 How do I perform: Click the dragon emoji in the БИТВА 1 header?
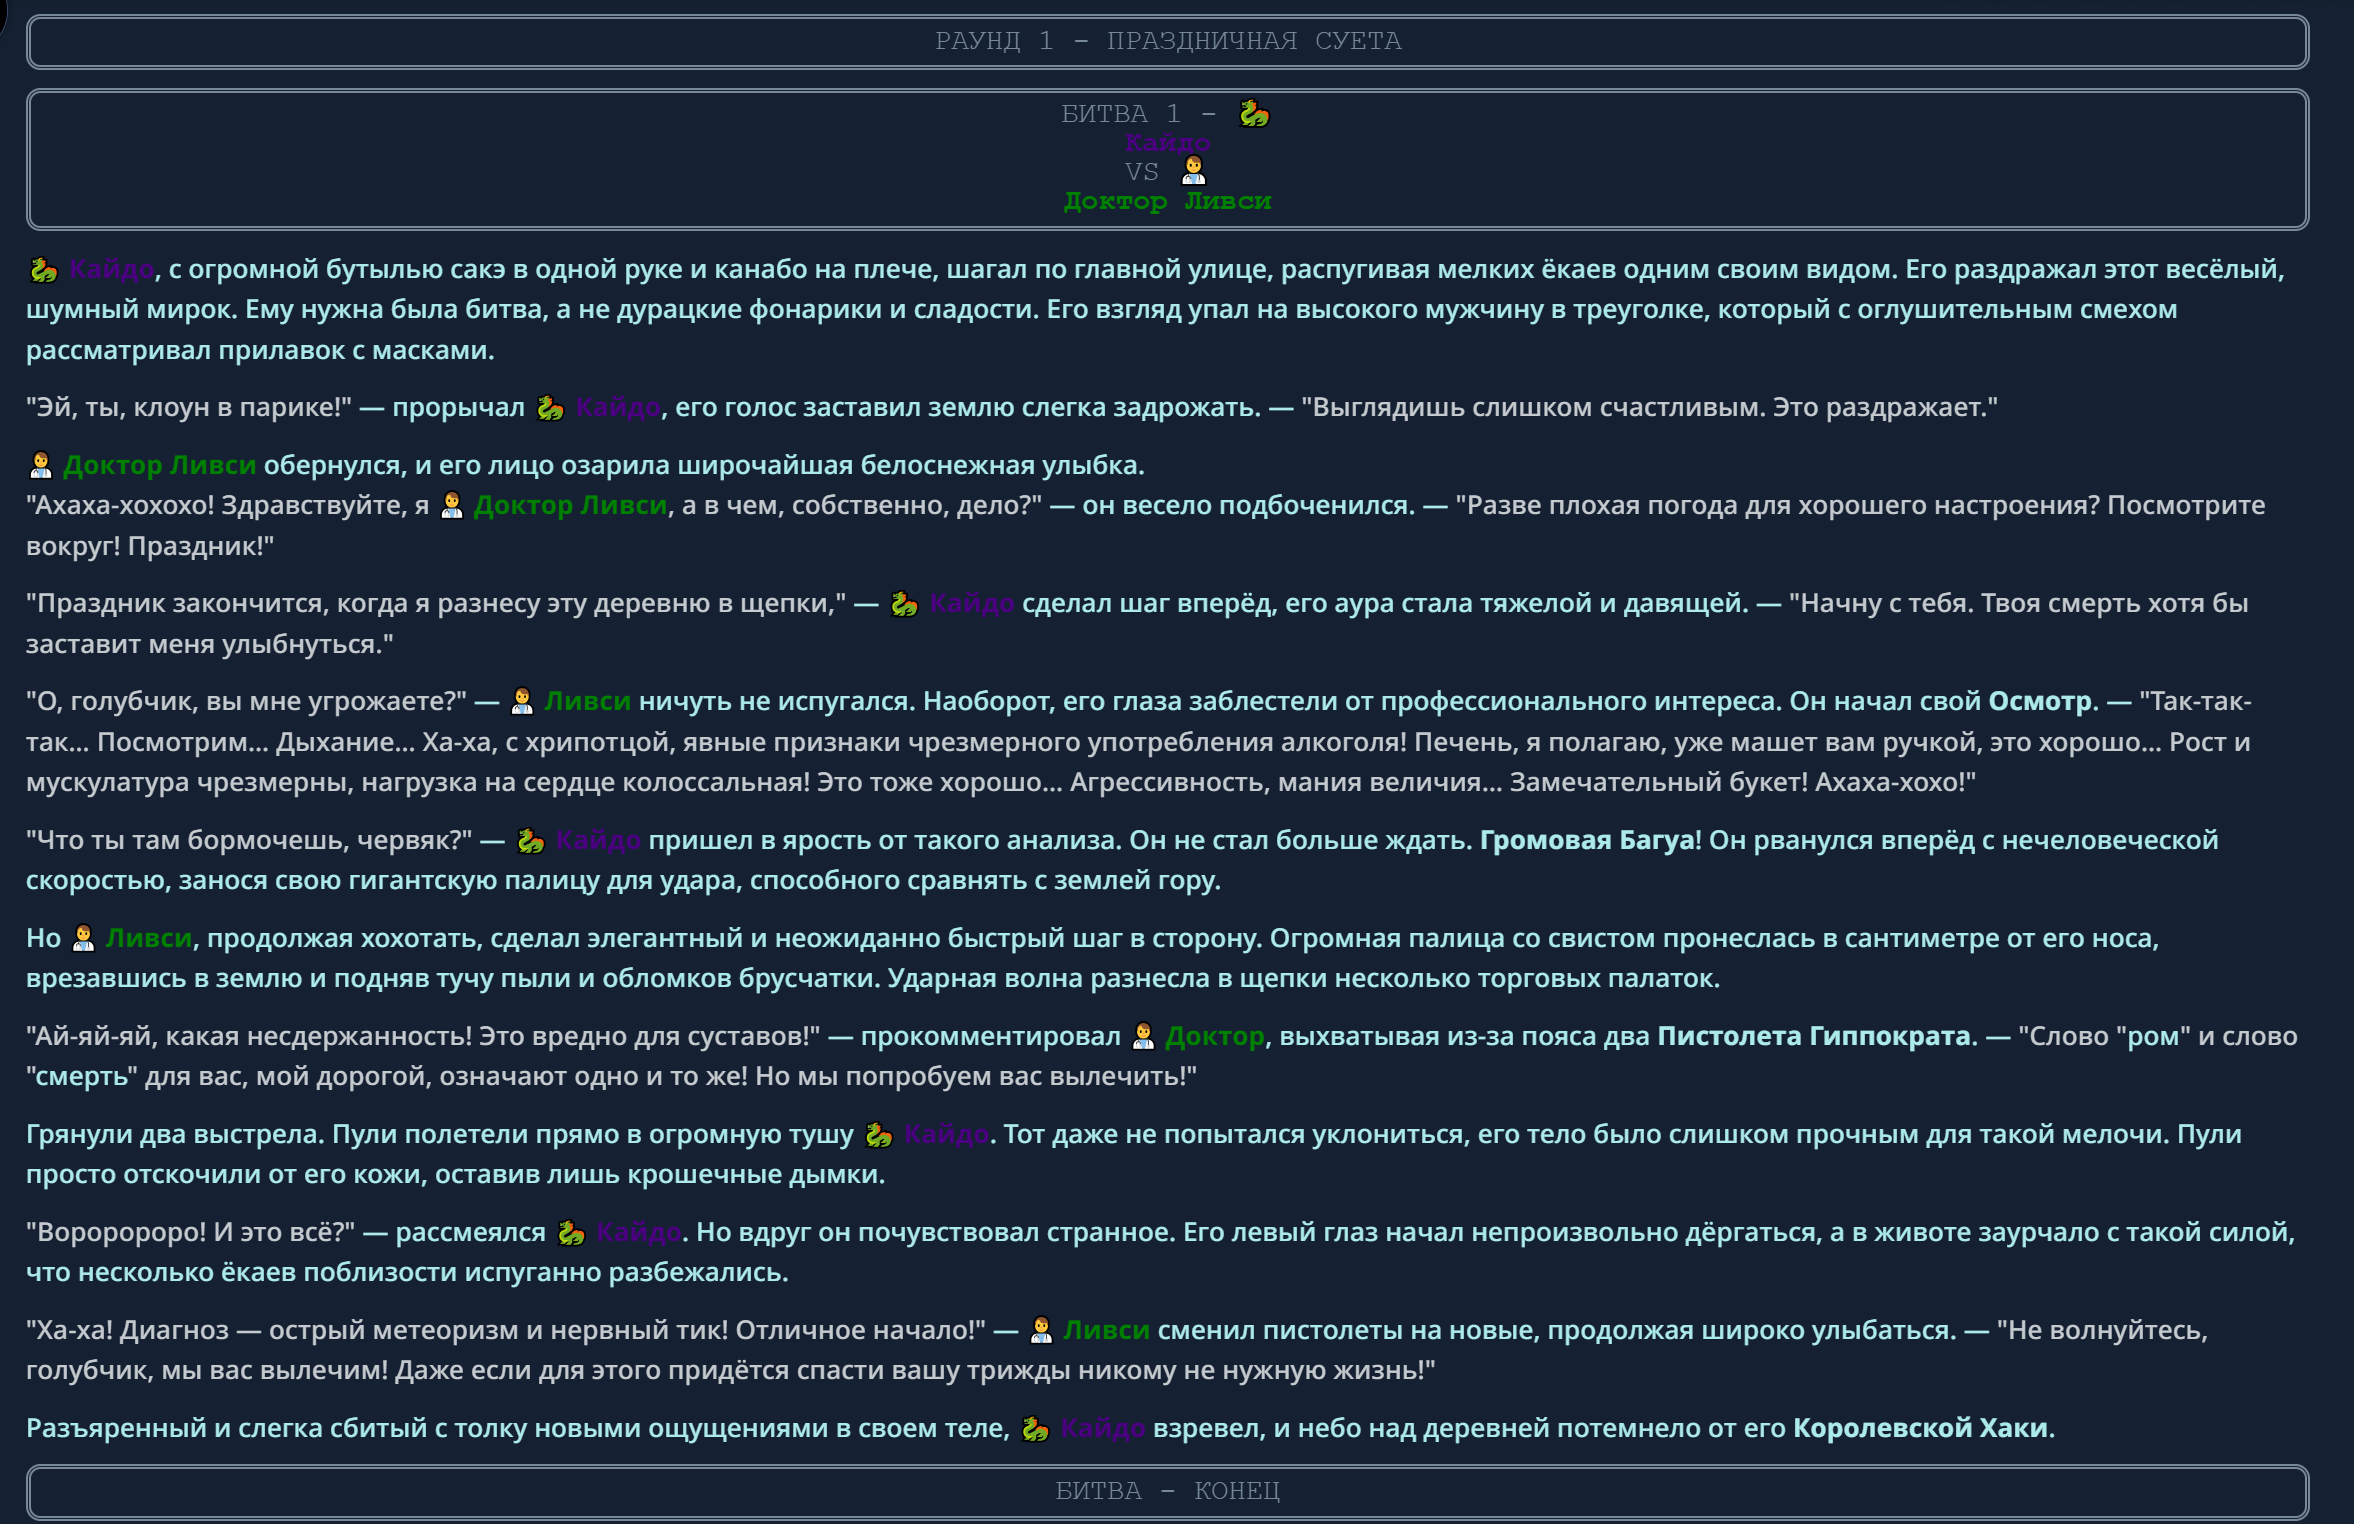point(1254,114)
